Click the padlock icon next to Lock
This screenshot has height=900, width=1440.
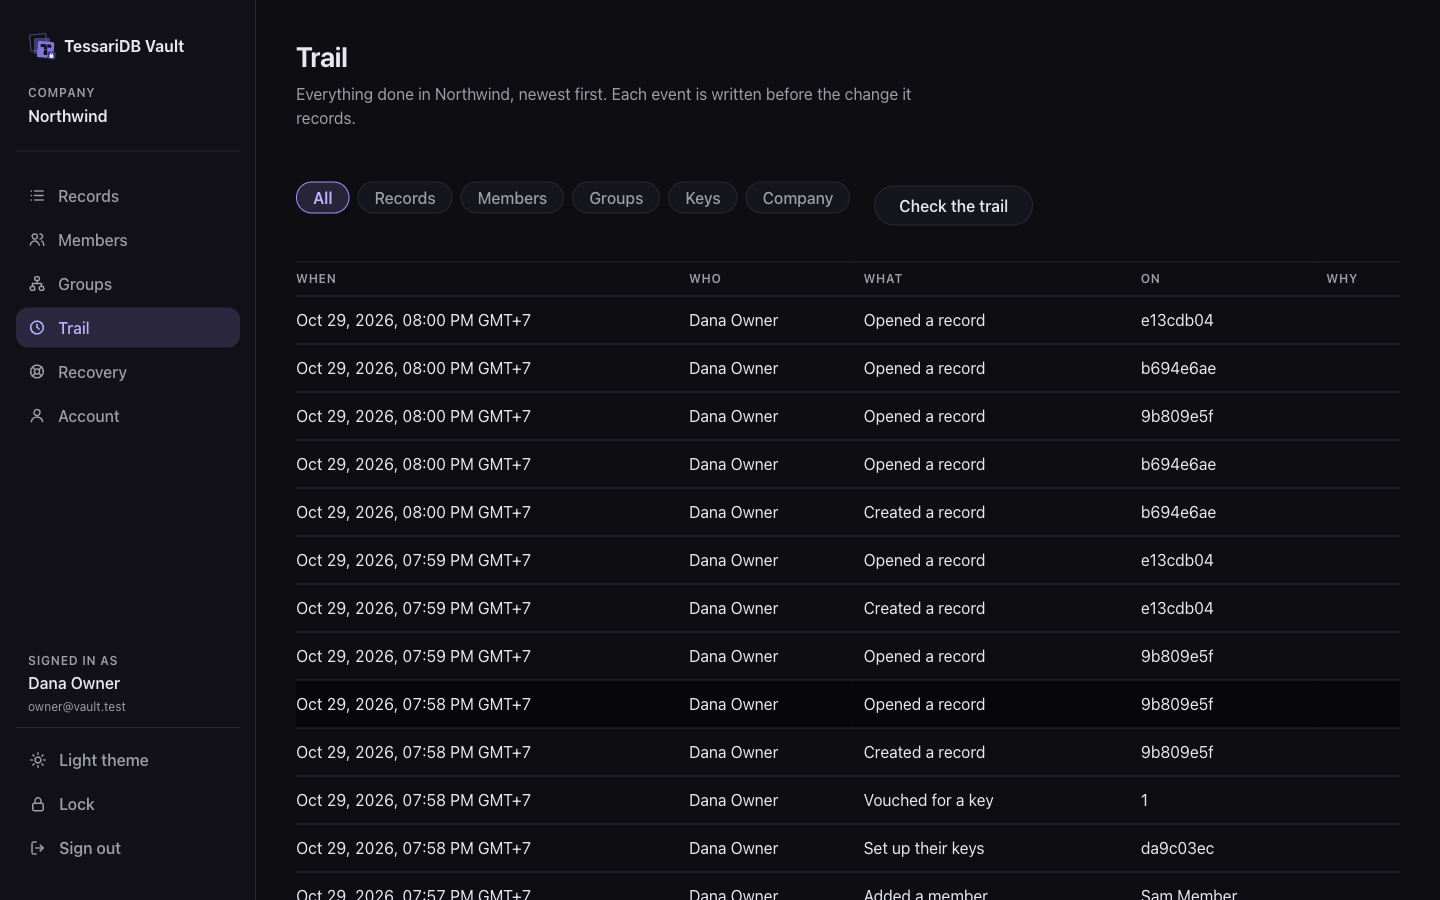tap(38, 804)
